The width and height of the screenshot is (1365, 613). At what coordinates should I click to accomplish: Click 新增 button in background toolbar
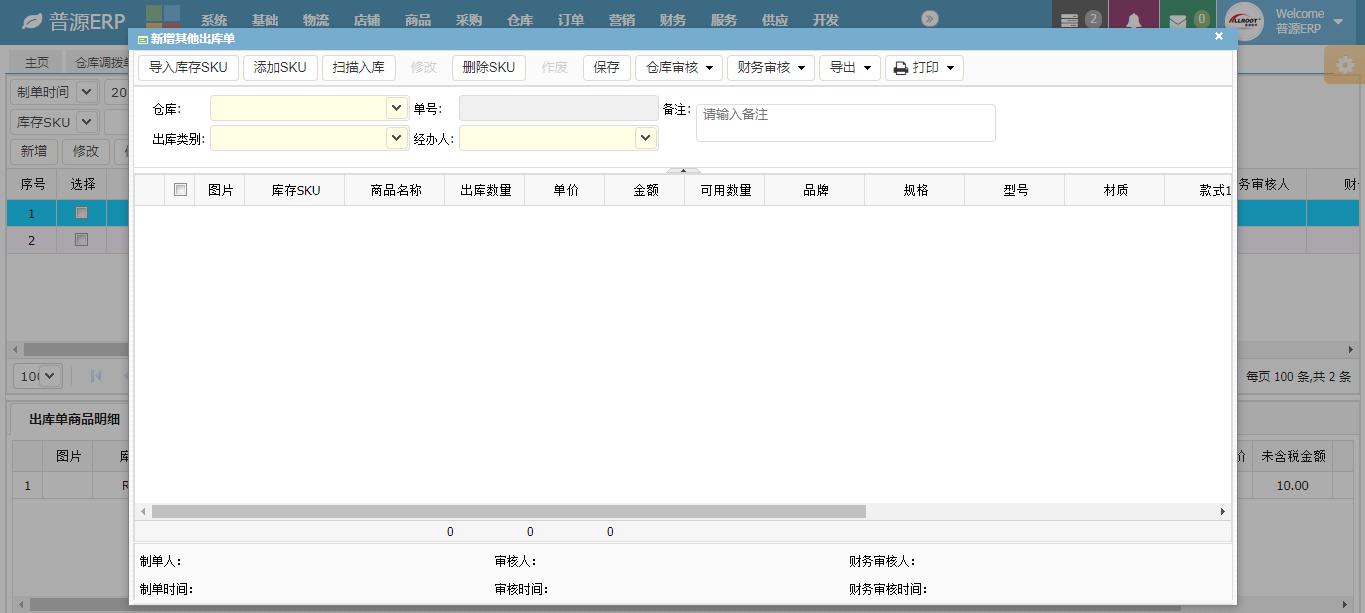coord(34,151)
